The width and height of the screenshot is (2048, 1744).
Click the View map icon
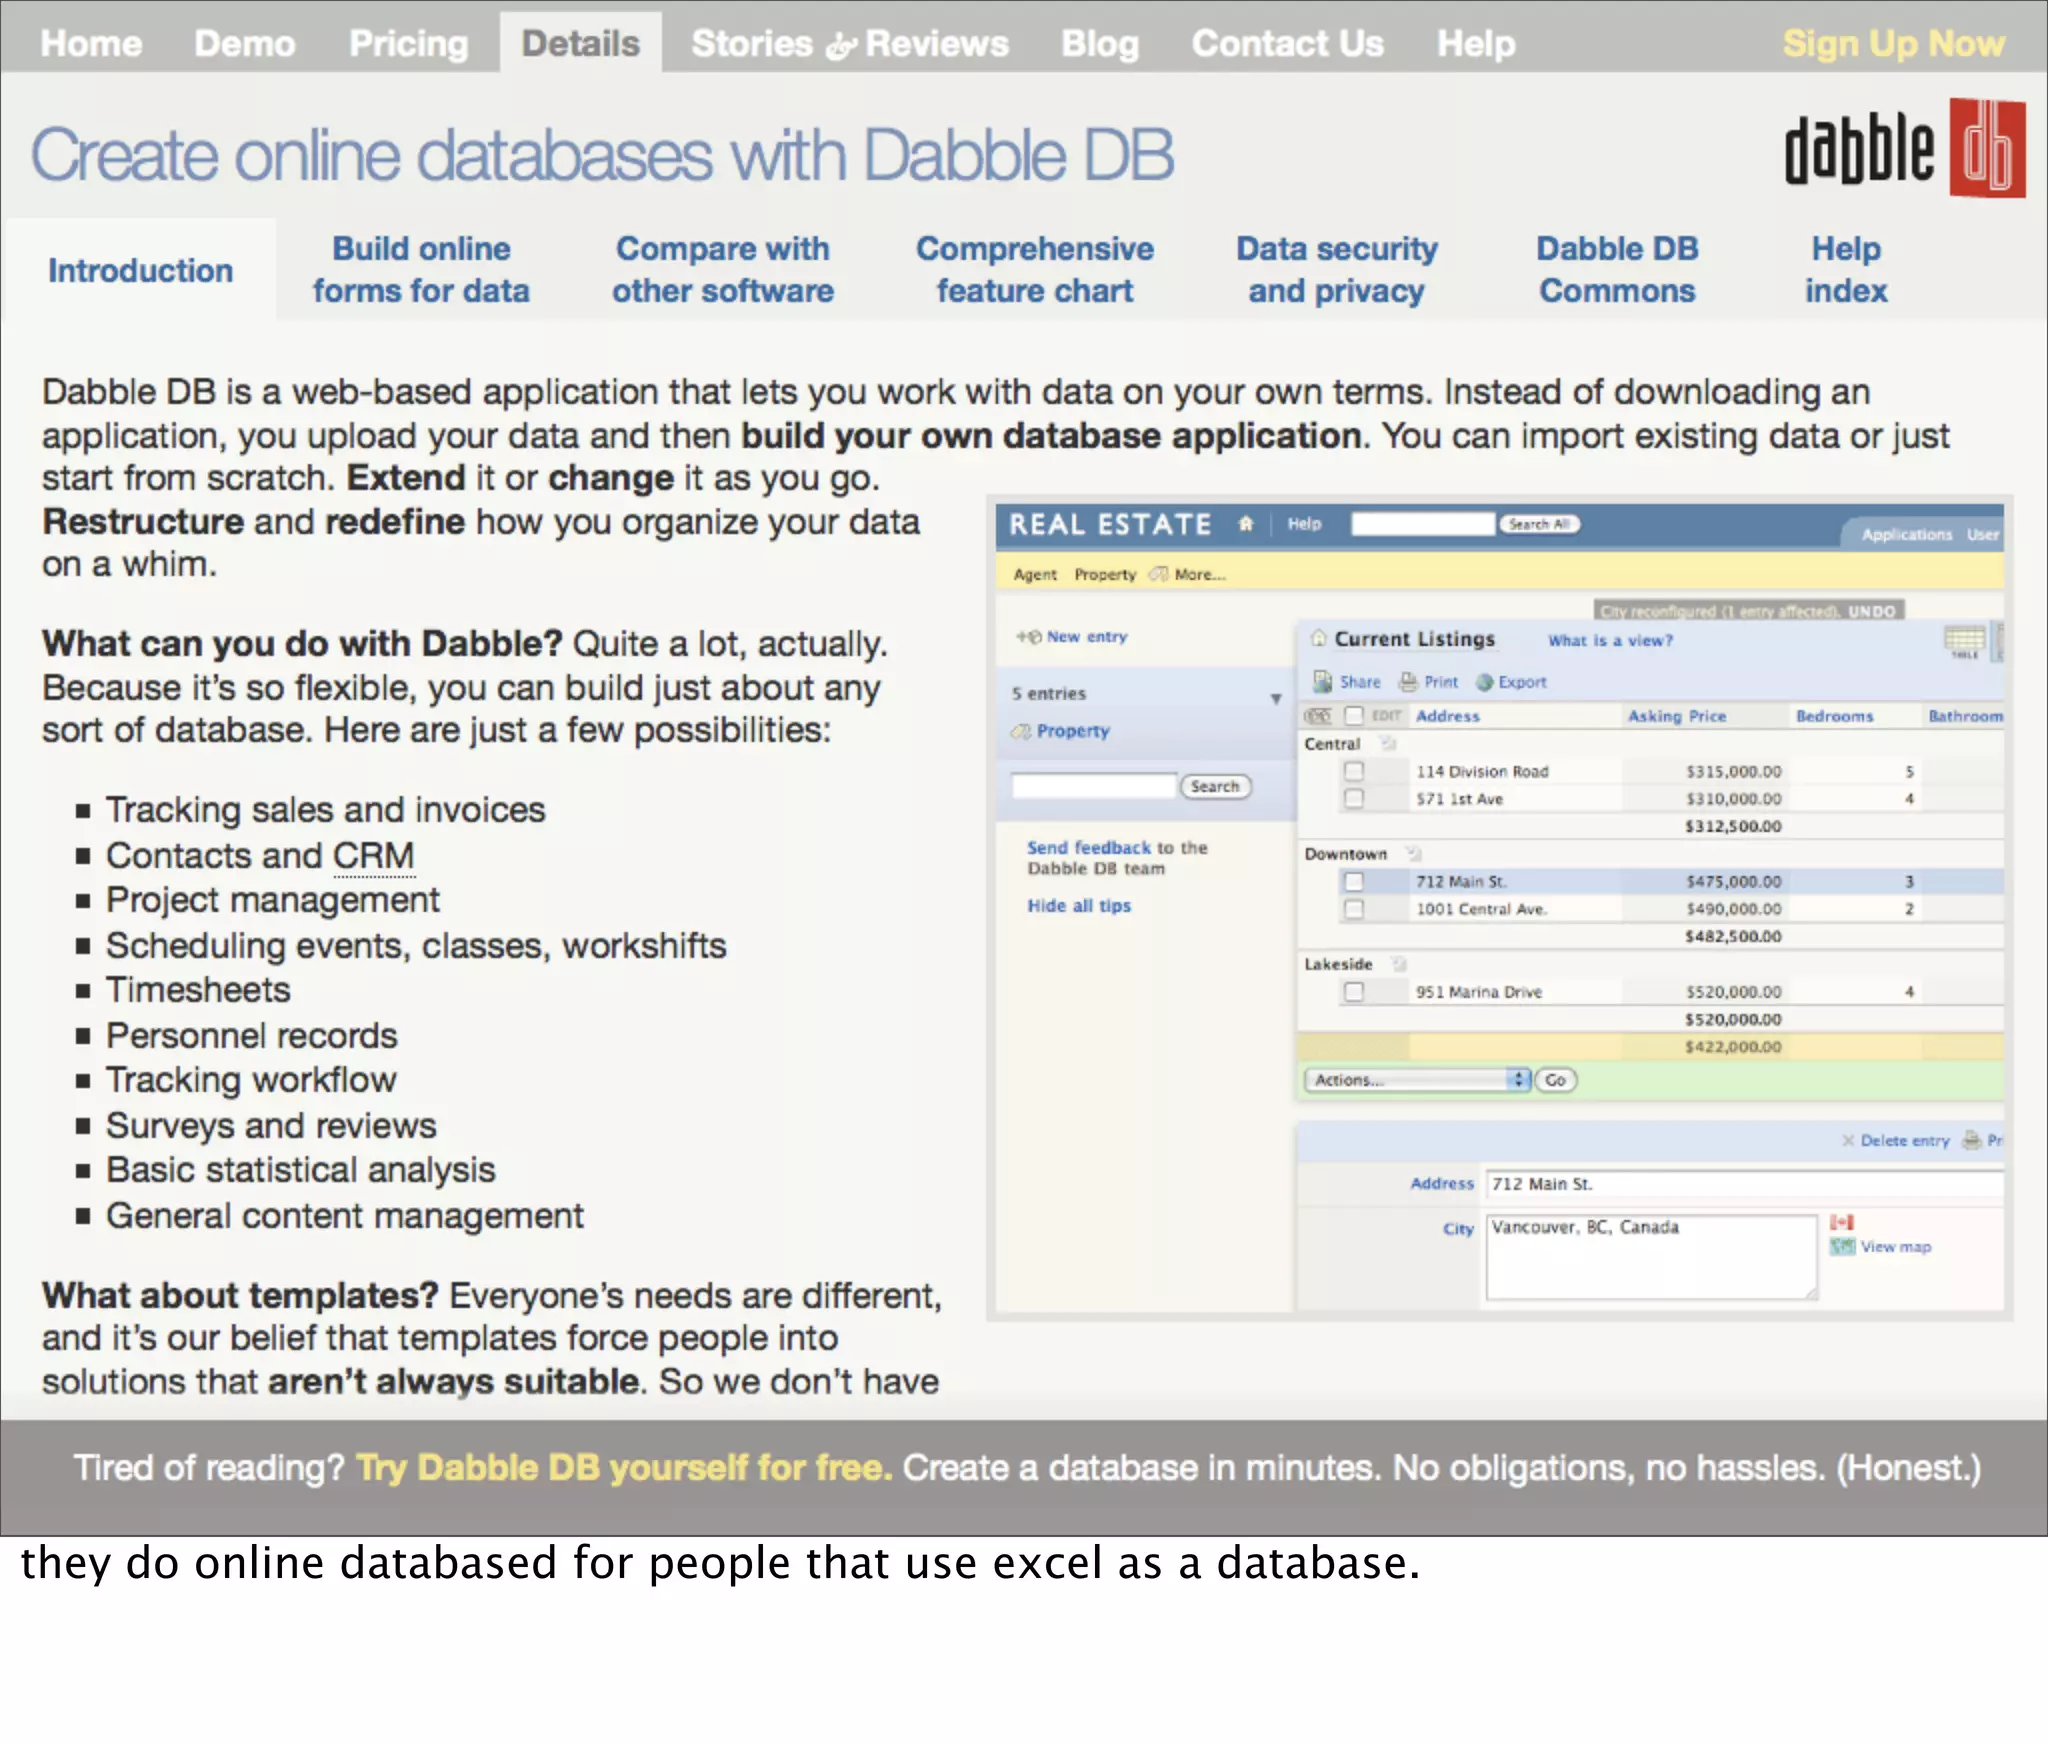pyautogui.click(x=1842, y=1247)
